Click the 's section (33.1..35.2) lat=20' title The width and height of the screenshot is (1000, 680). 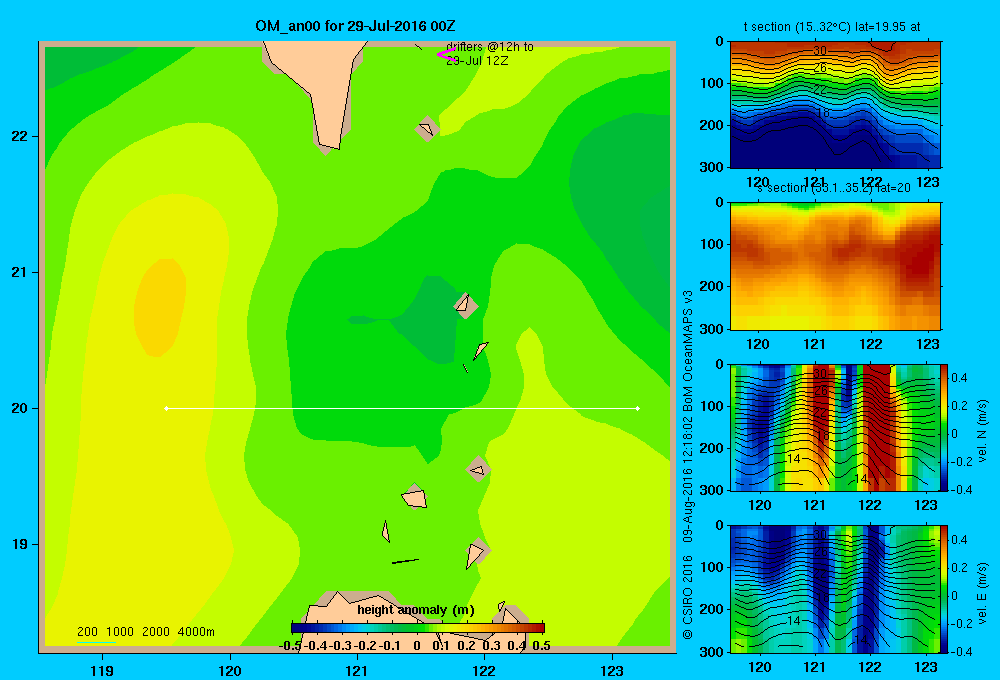tap(834, 188)
